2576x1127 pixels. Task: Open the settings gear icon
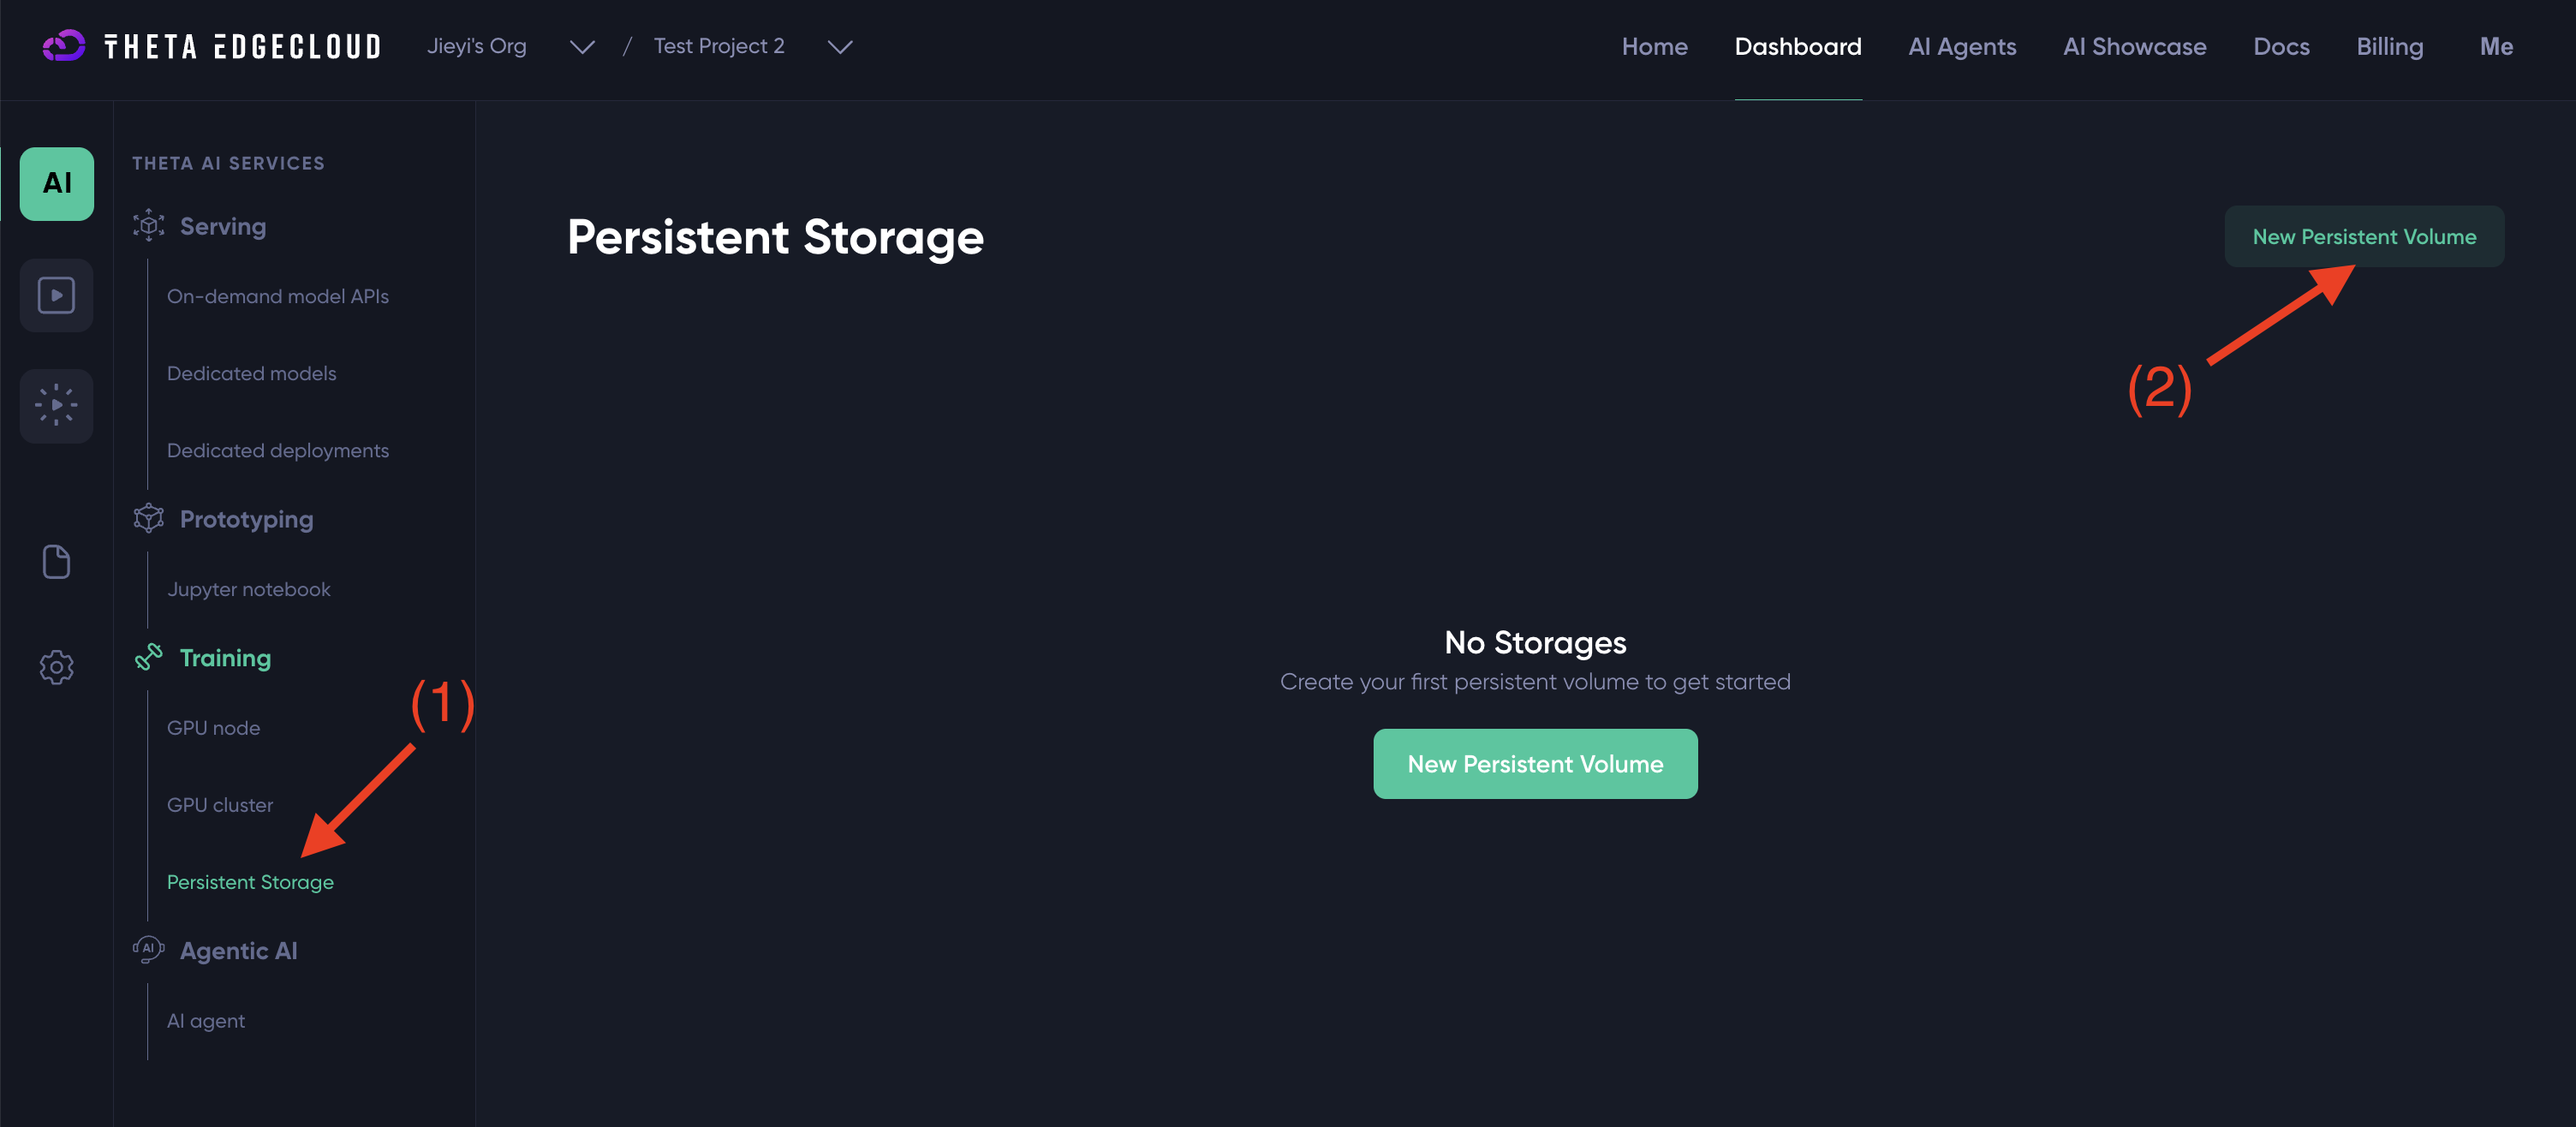click(x=57, y=667)
